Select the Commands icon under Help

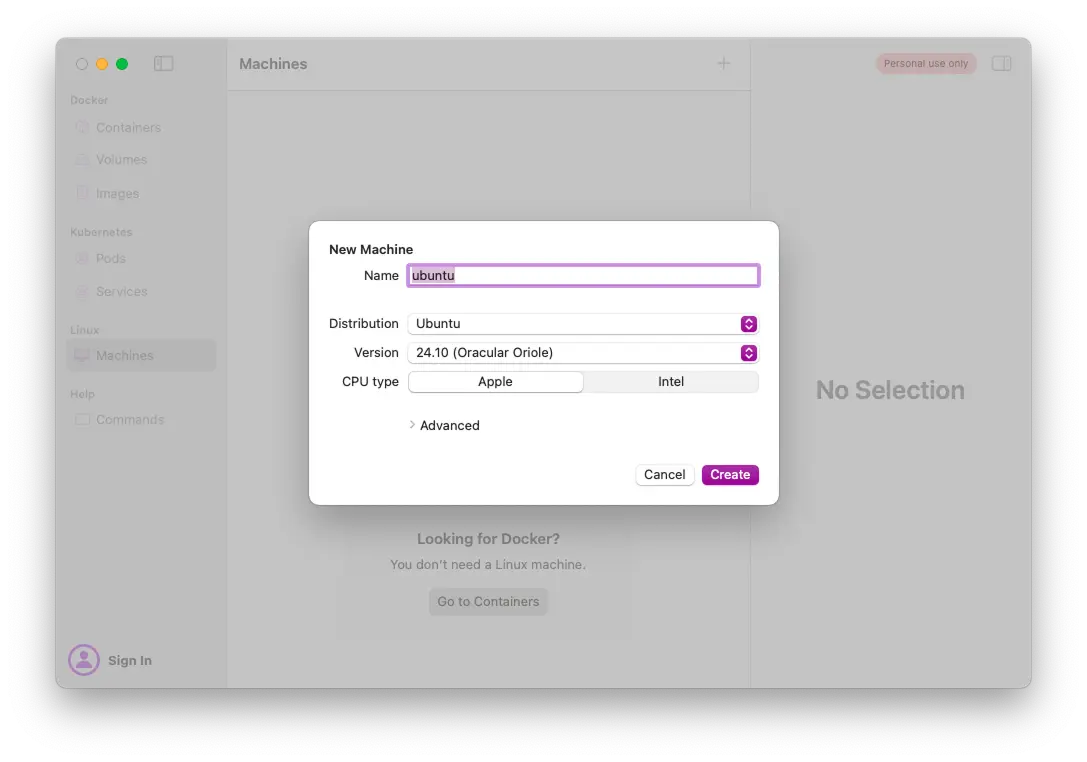click(x=84, y=419)
